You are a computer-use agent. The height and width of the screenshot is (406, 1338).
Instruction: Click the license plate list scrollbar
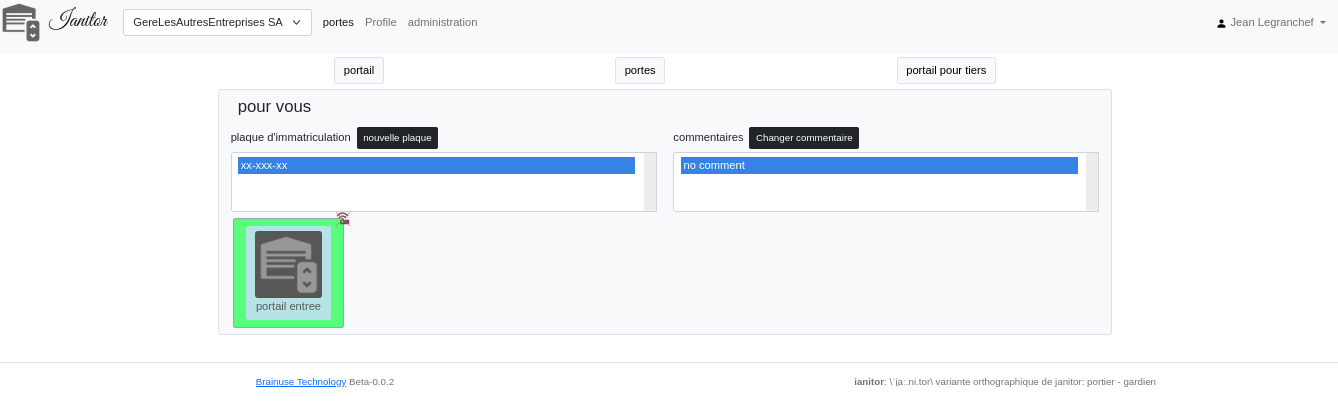coord(650,182)
